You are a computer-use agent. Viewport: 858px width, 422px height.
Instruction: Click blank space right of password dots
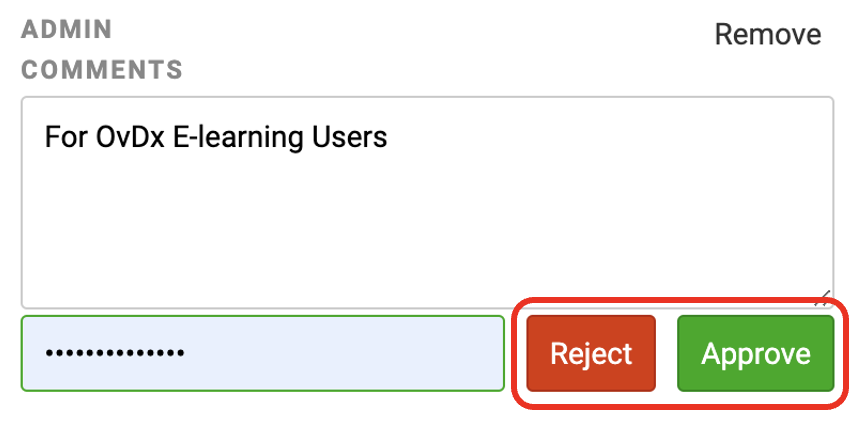pos(345,353)
